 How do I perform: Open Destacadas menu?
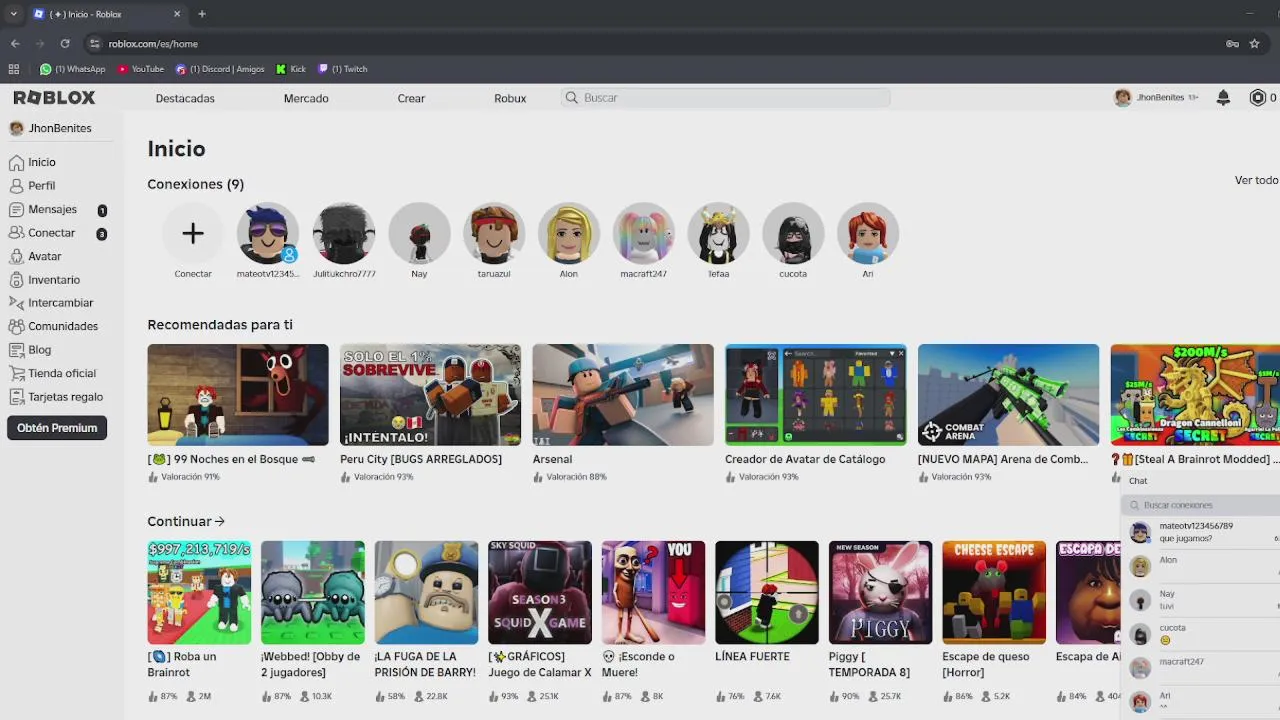pyautogui.click(x=185, y=98)
